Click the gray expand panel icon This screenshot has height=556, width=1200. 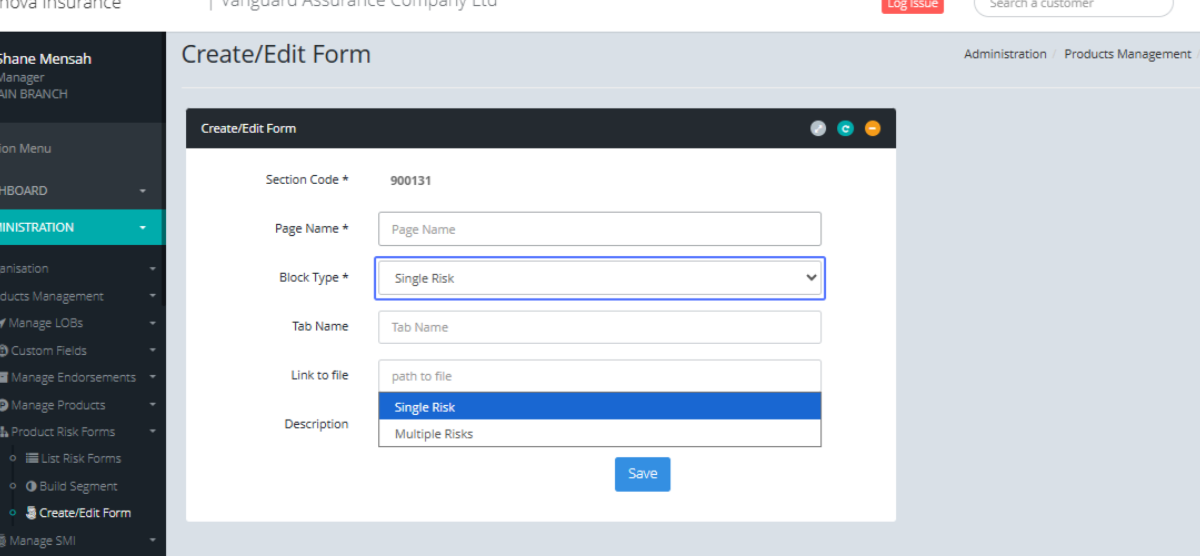coord(818,128)
